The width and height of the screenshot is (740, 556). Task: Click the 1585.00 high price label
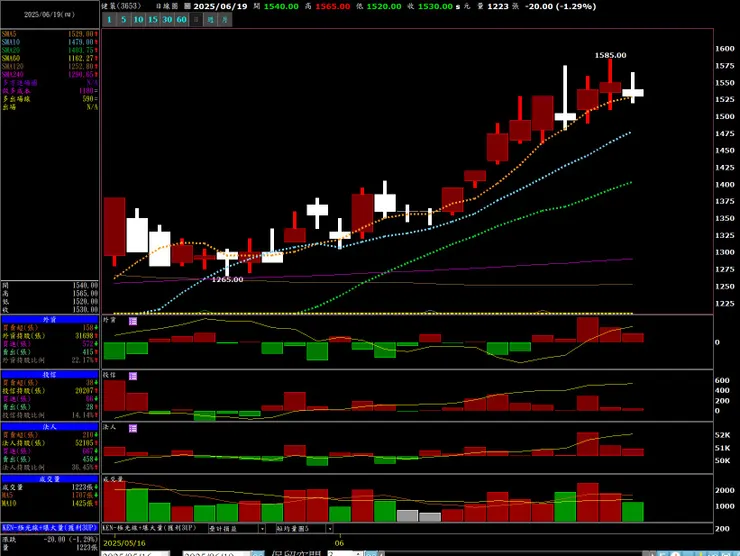point(610,55)
